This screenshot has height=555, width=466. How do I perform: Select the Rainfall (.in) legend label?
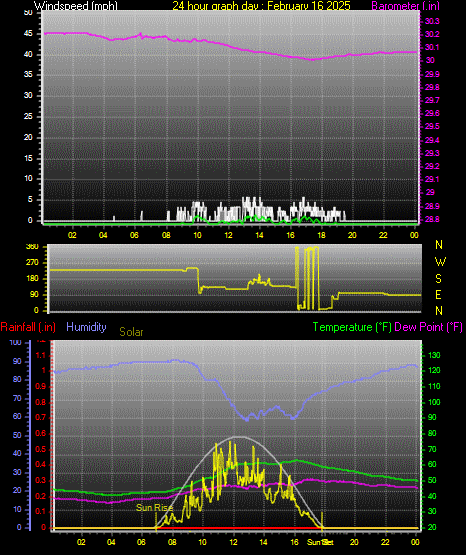click(28, 327)
